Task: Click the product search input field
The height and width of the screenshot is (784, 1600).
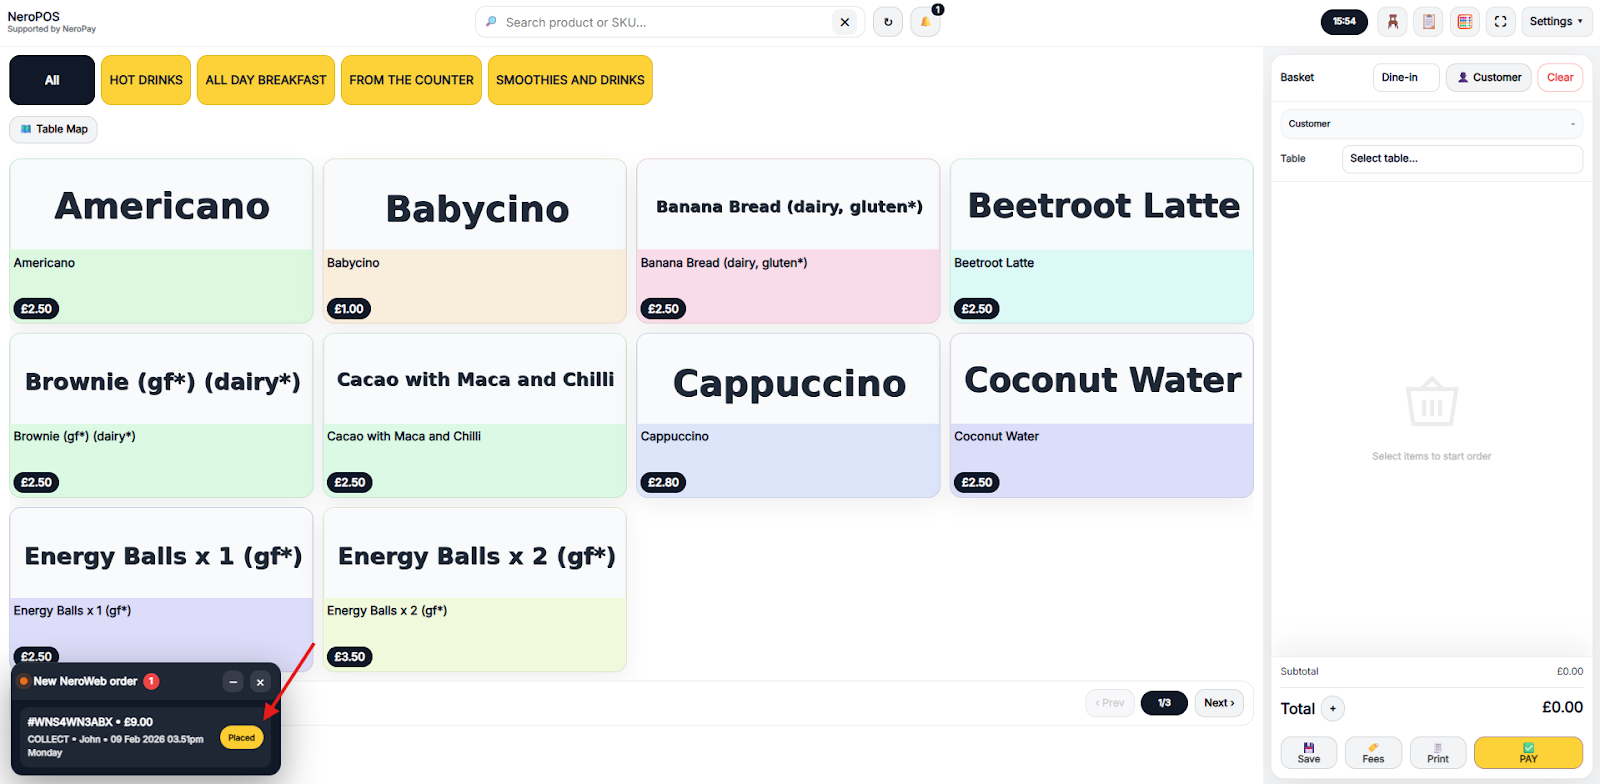Action: pyautogui.click(x=665, y=22)
